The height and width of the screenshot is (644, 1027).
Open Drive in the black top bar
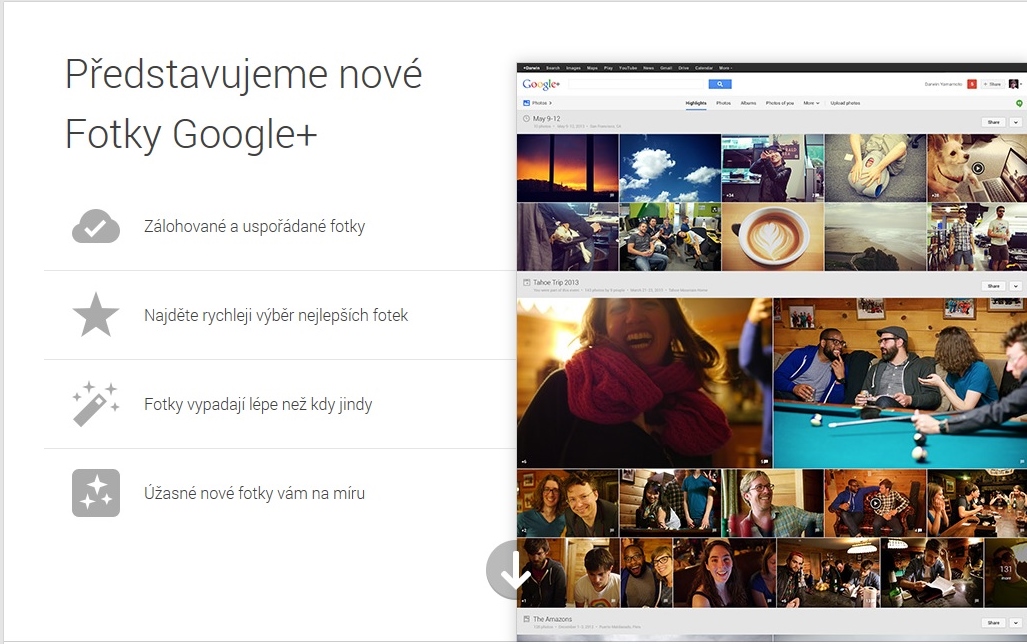pyautogui.click(x=684, y=67)
